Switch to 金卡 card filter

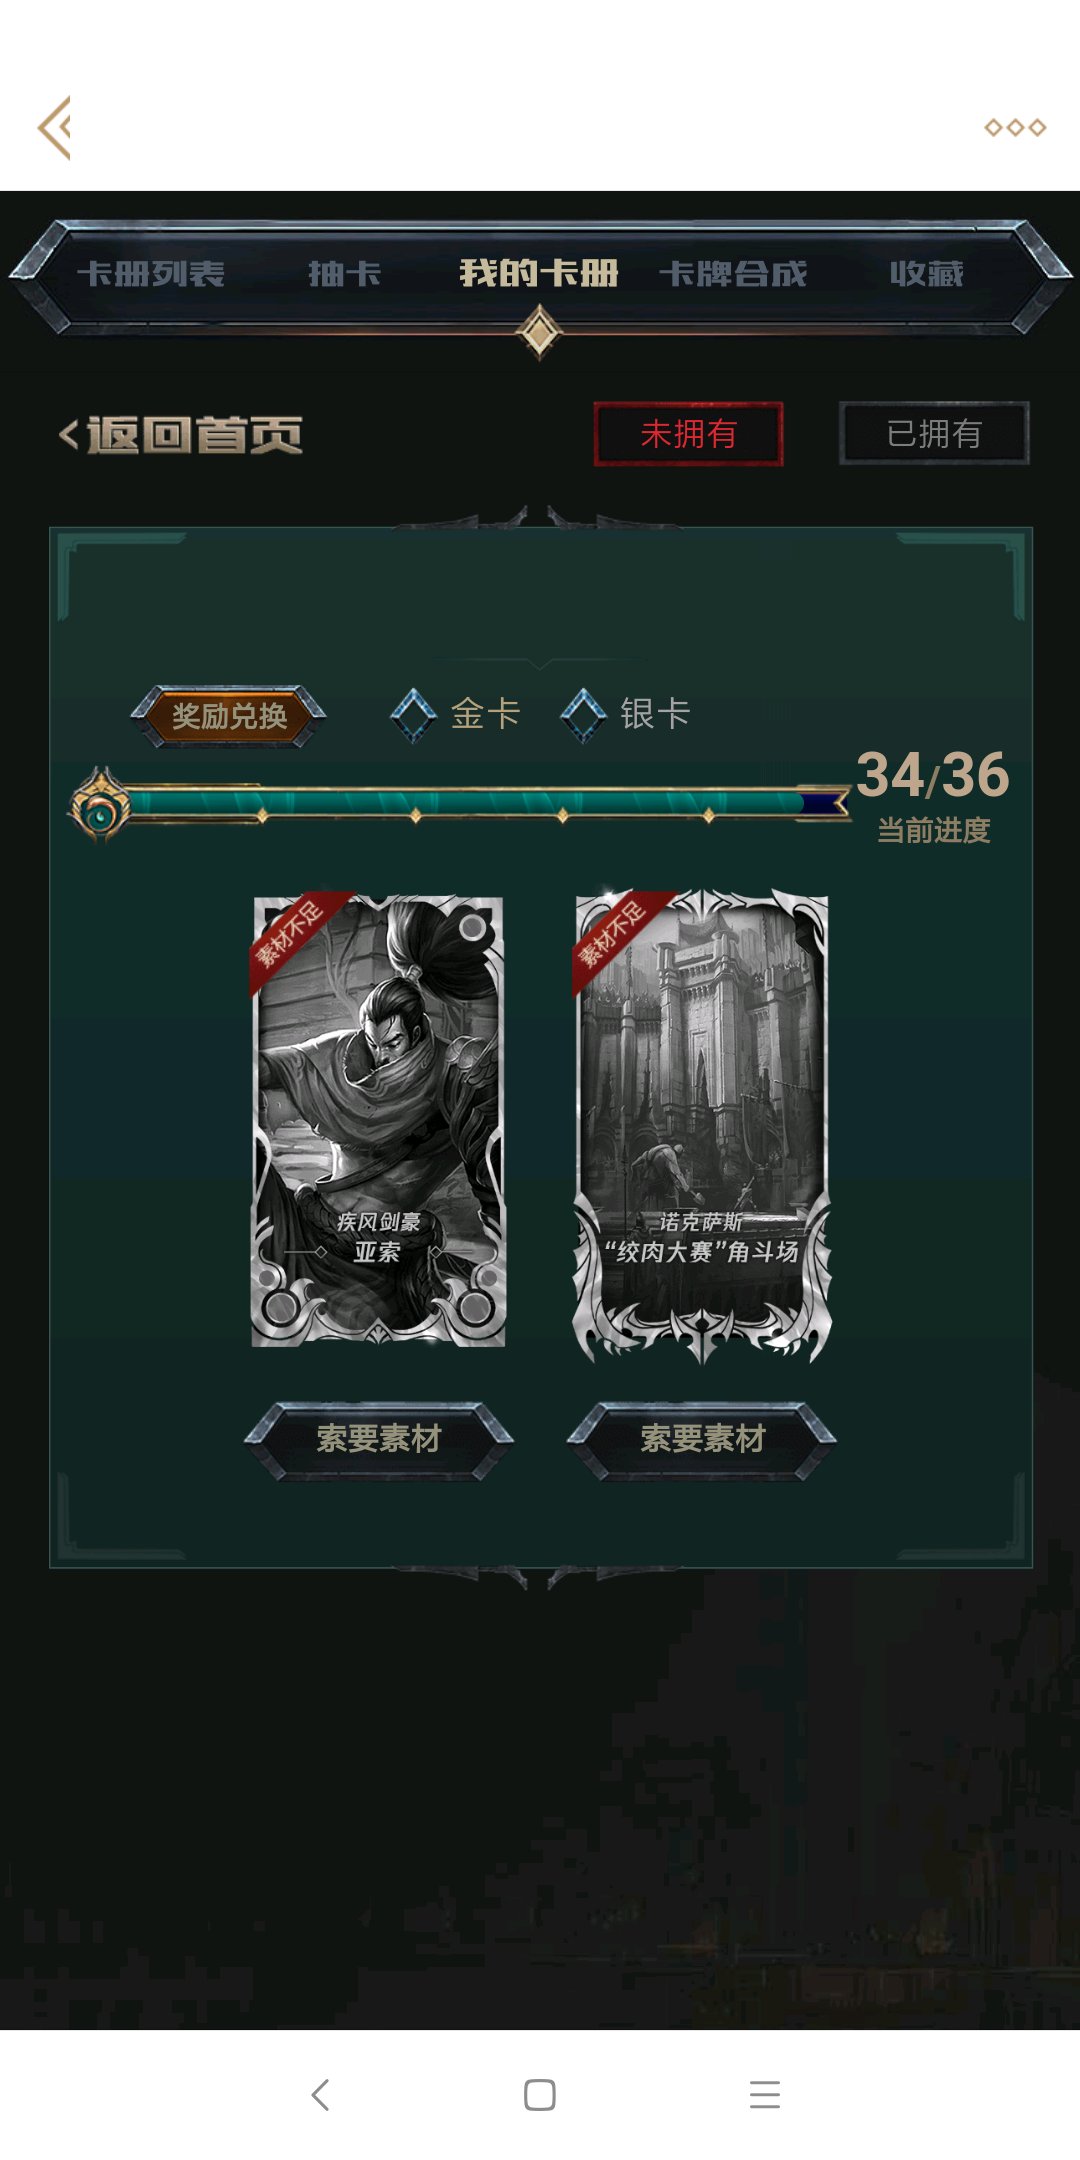pyautogui.click(x=485, y=714)
